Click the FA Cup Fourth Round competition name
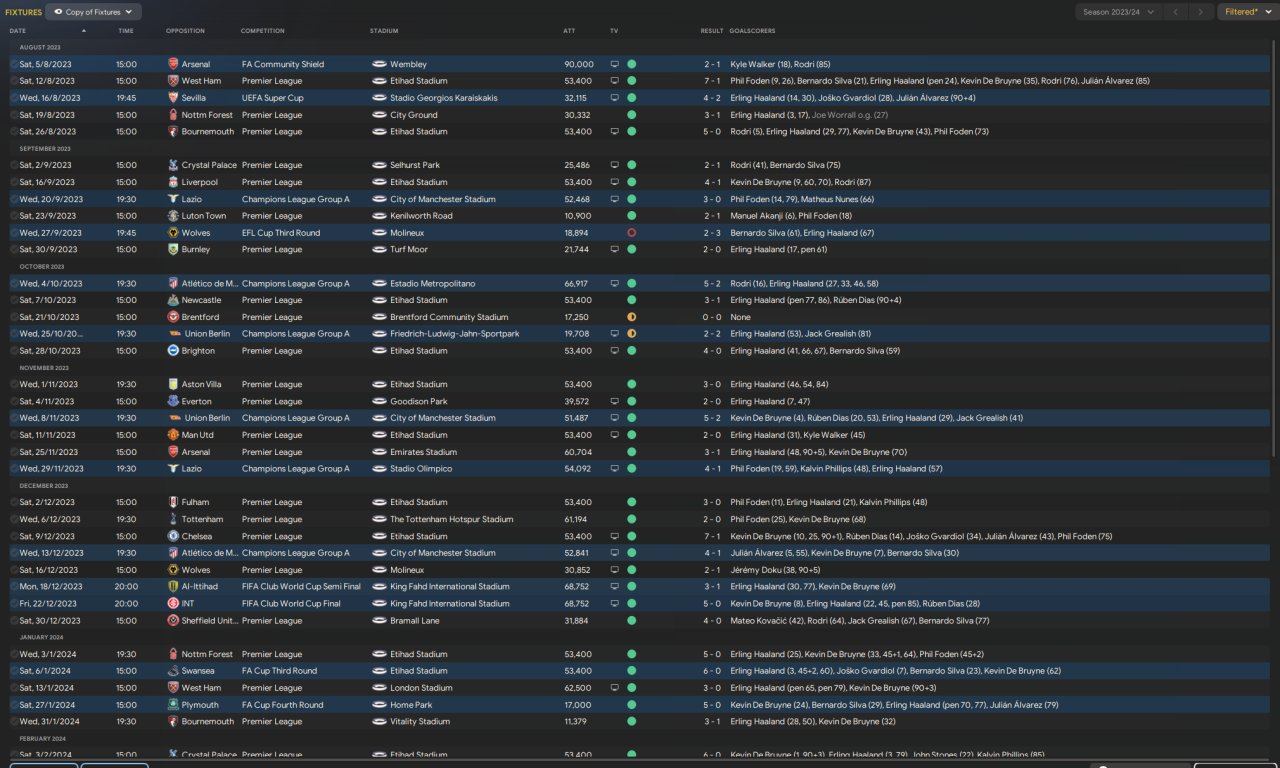Image resolution: width=1280 pixels, height=768 pixels. tap(283, 705)
